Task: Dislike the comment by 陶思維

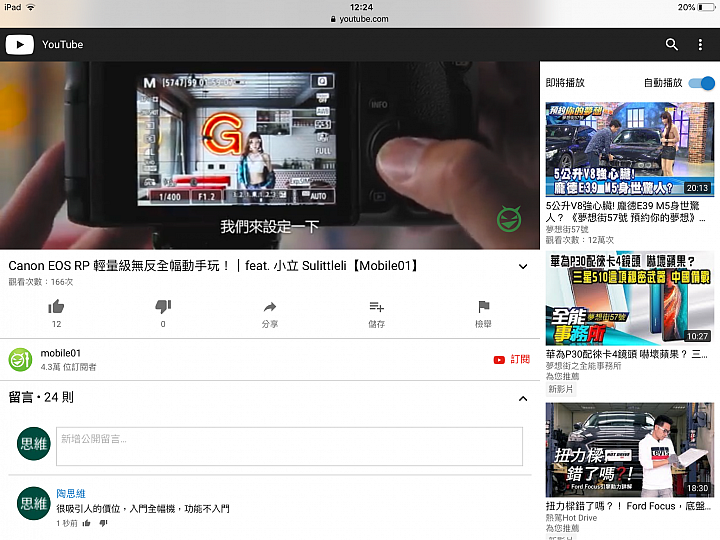Action: pyautogui.click(x=103, y=523)
